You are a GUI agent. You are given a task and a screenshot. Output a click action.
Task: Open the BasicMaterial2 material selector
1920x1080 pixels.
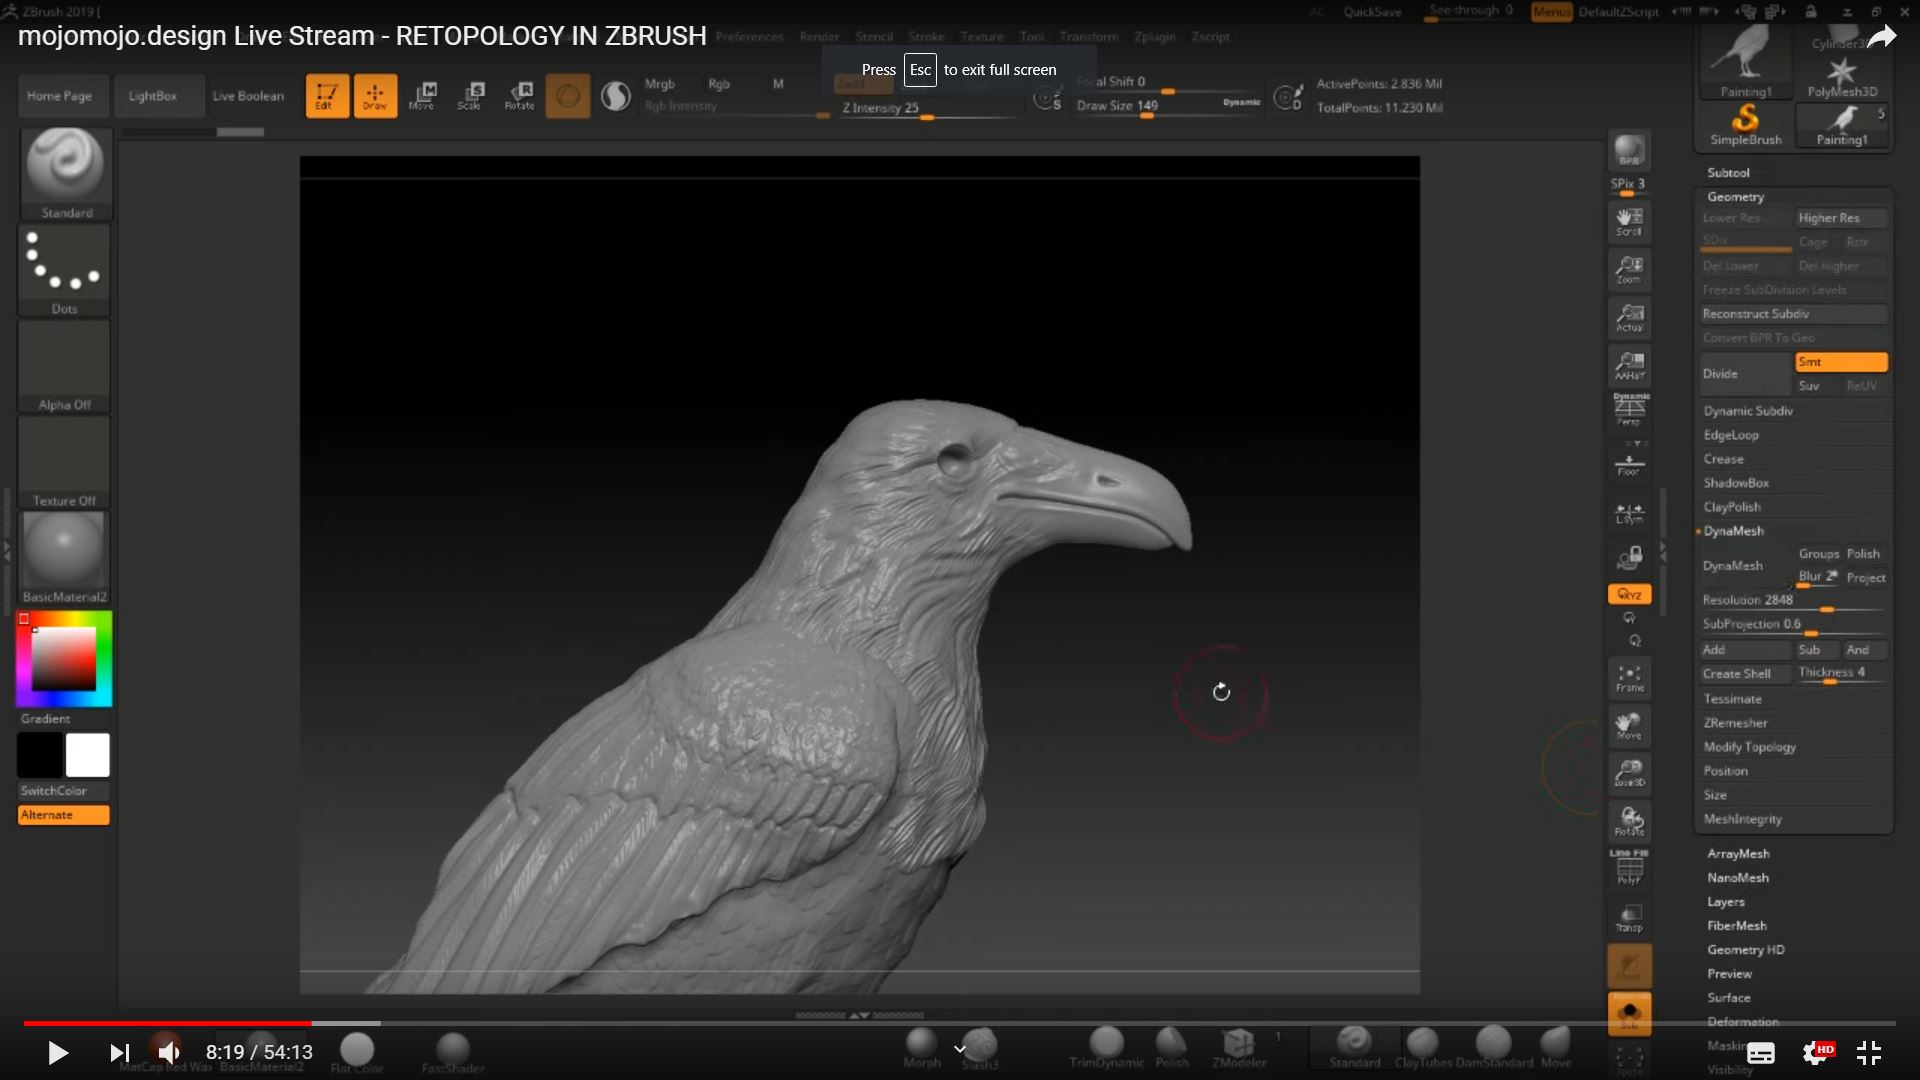click(64, 558)
